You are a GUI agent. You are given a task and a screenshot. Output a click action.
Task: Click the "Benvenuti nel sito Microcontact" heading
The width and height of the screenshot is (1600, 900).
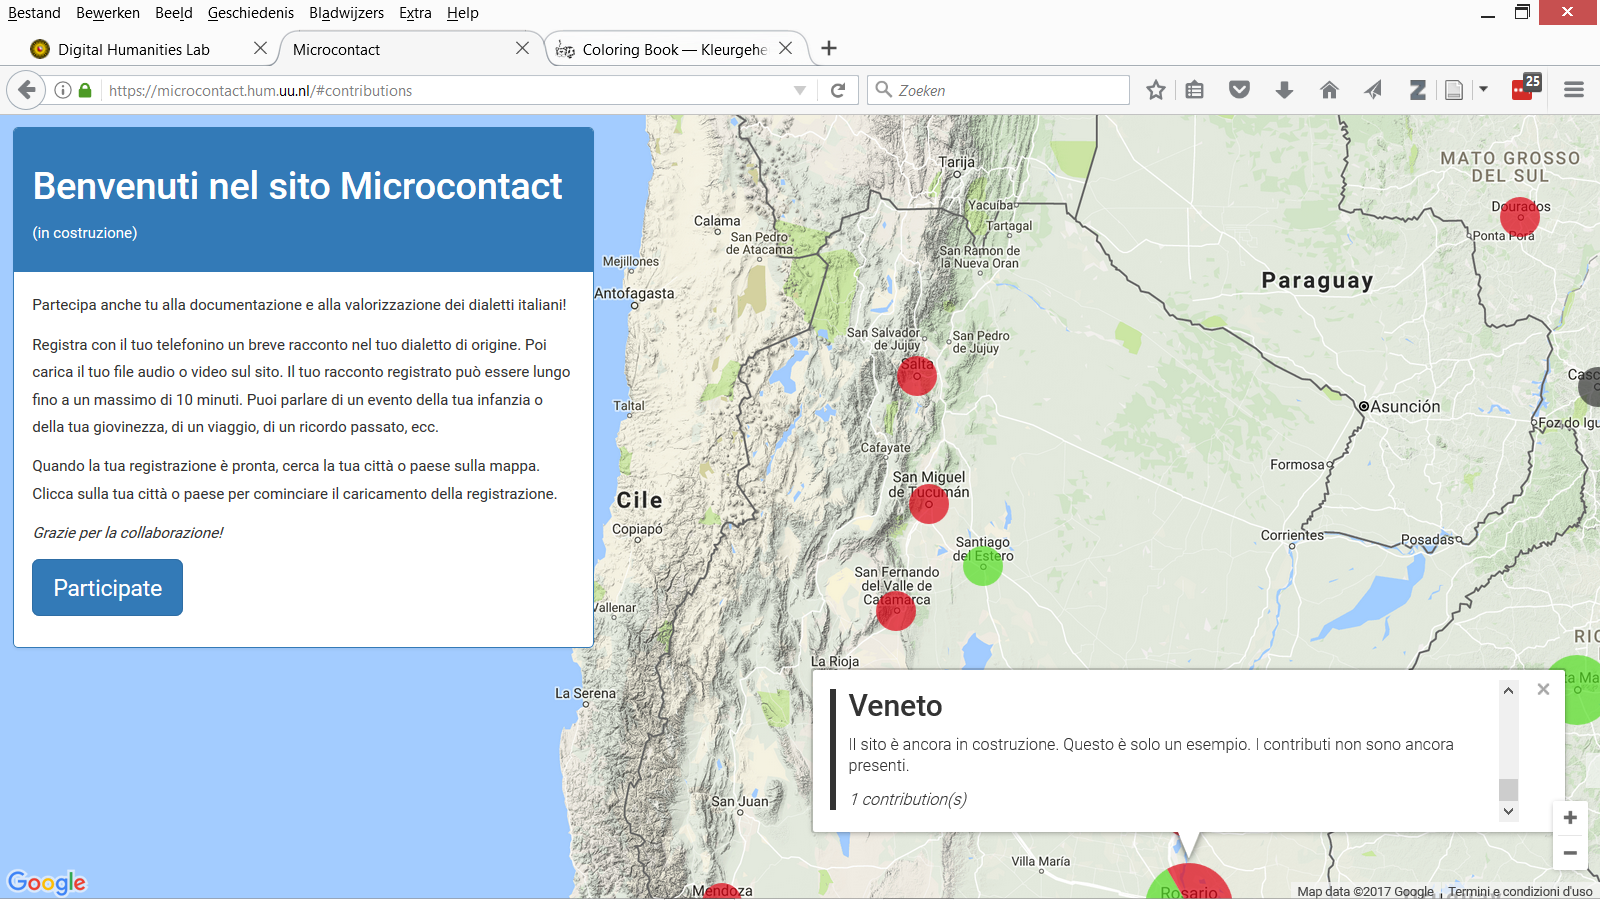(297, 186)
